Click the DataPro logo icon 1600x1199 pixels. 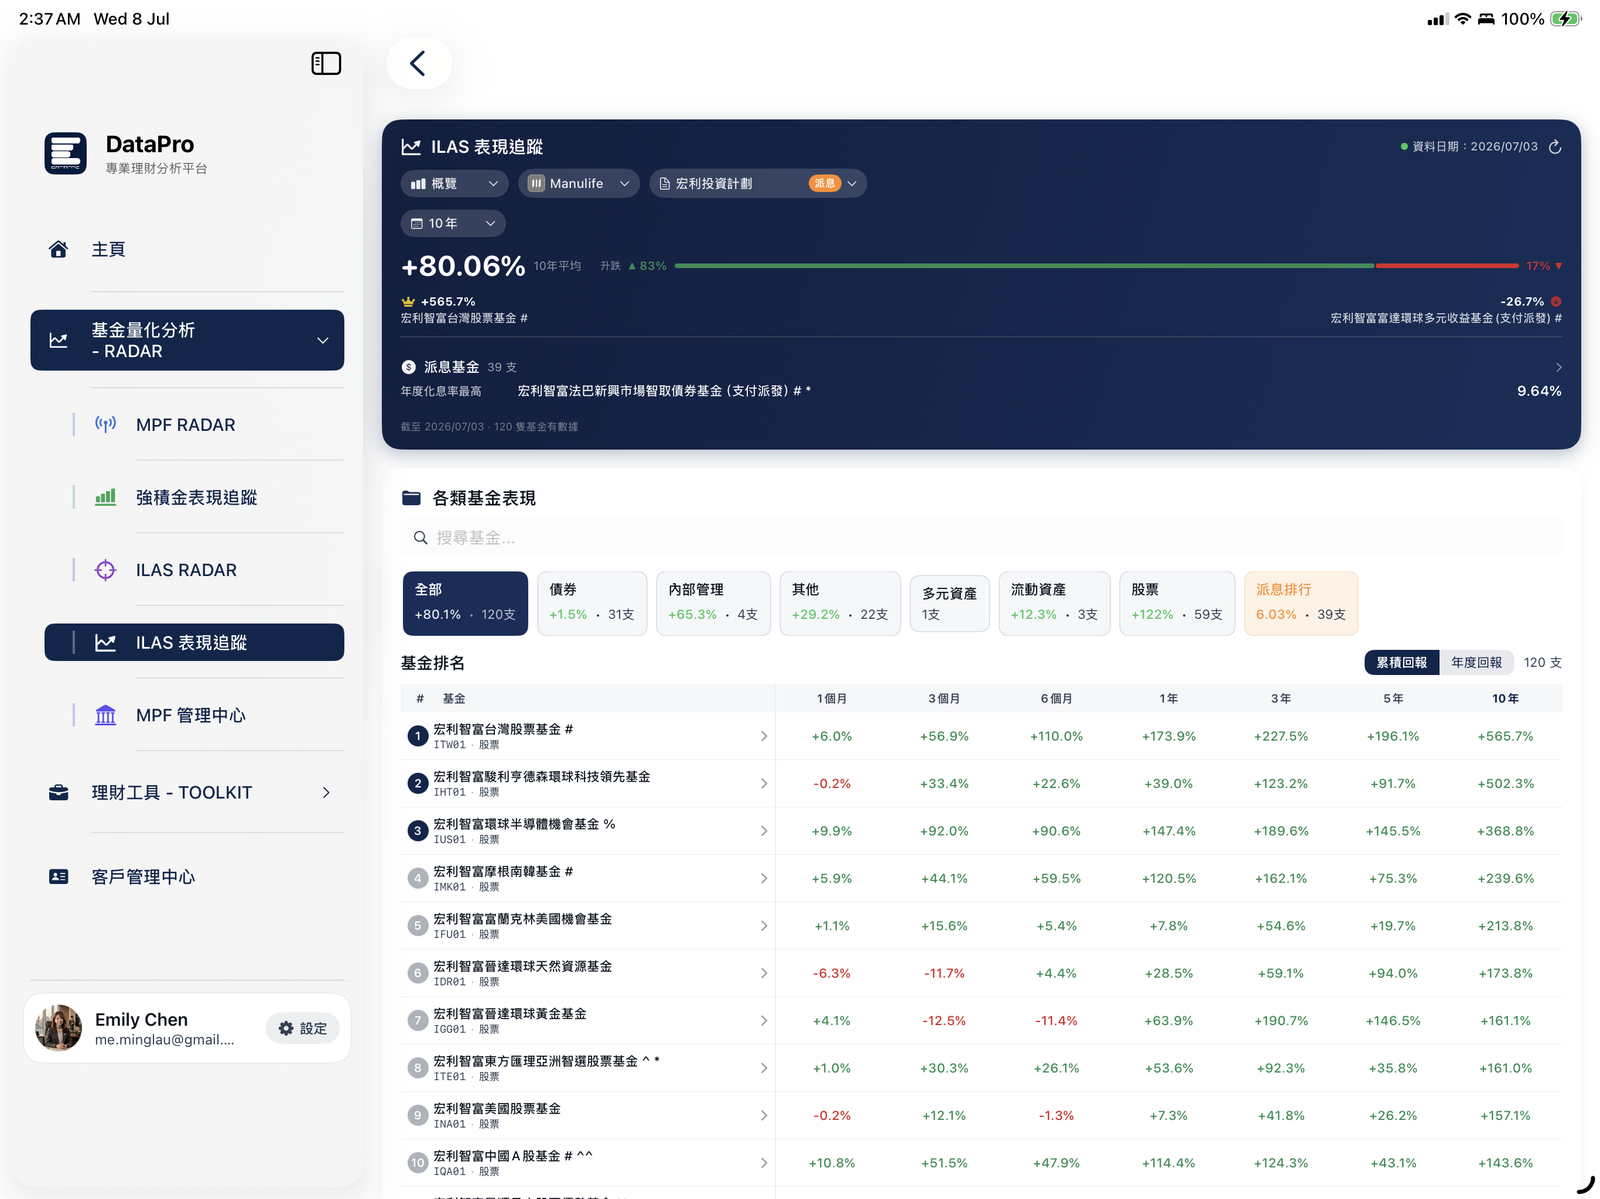click(66, 153)
